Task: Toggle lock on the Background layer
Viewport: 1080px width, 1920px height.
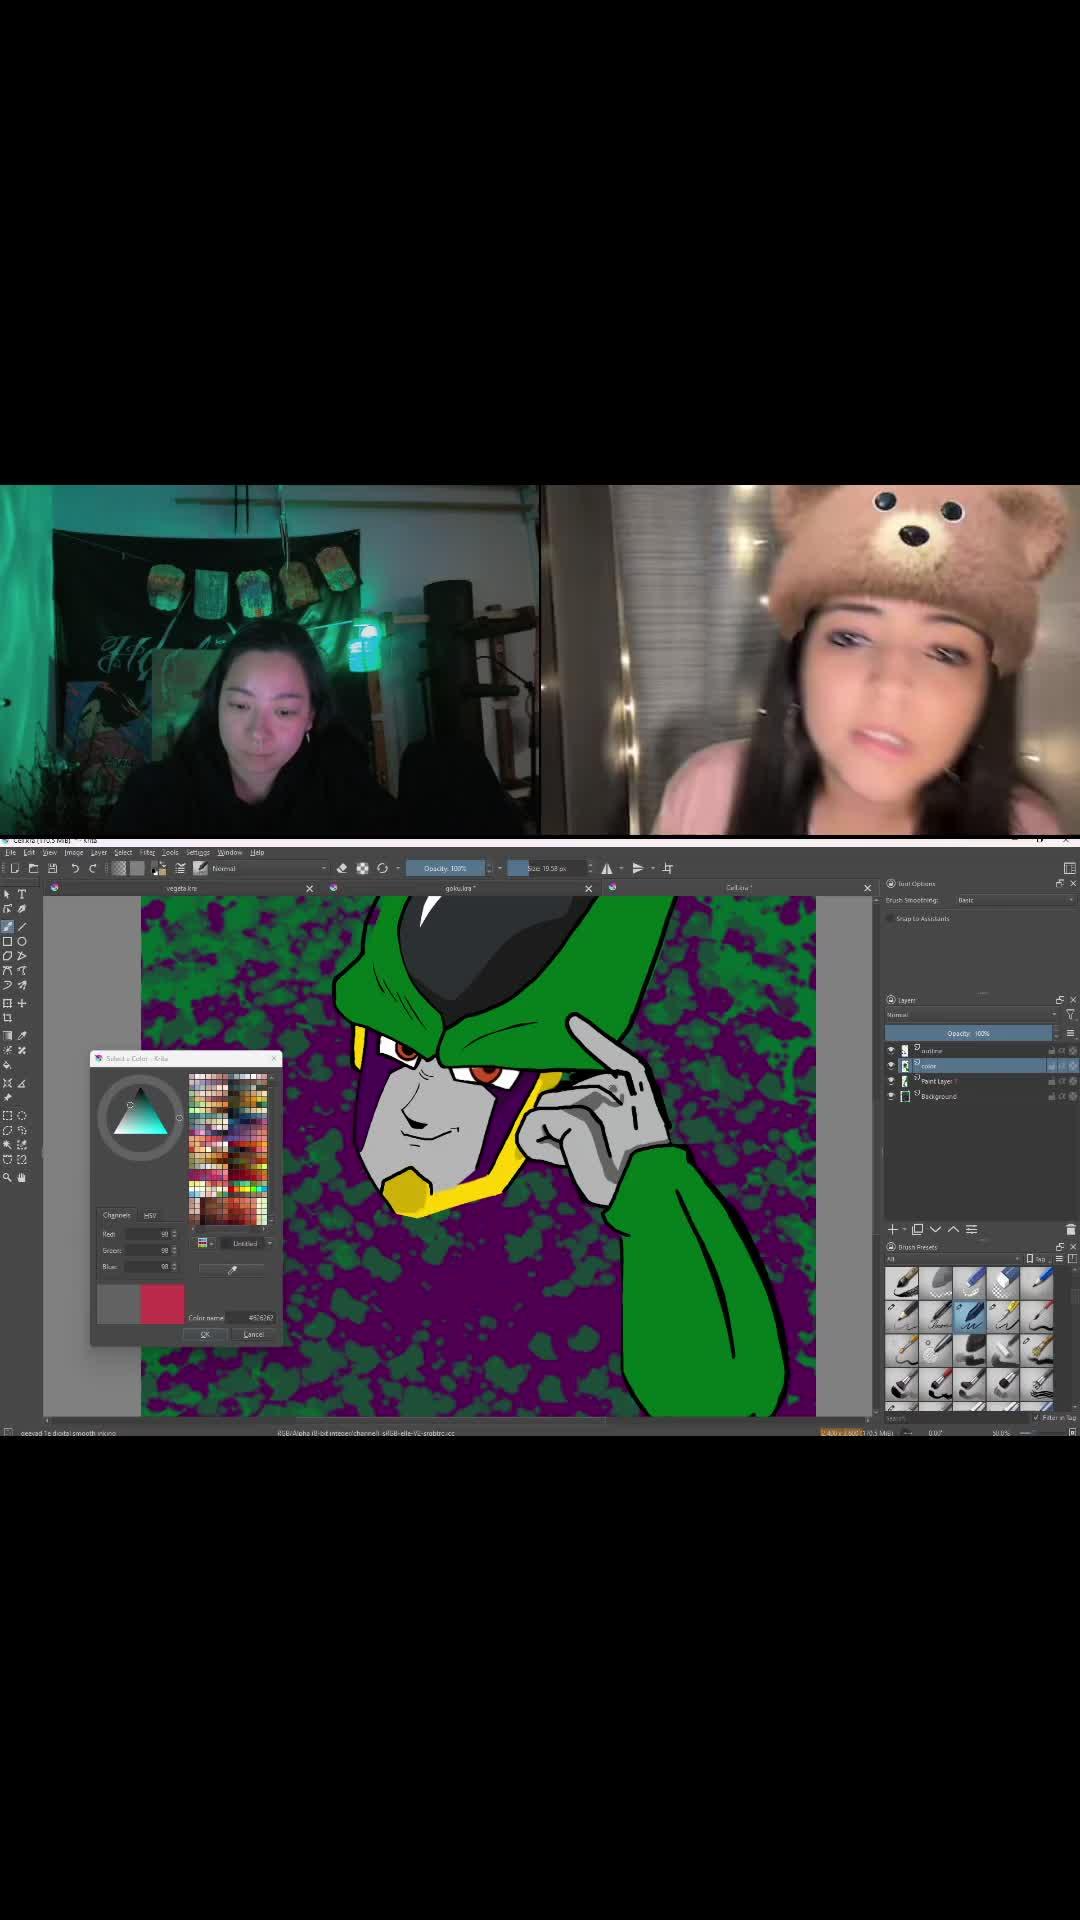Action: [1052, 1096]
